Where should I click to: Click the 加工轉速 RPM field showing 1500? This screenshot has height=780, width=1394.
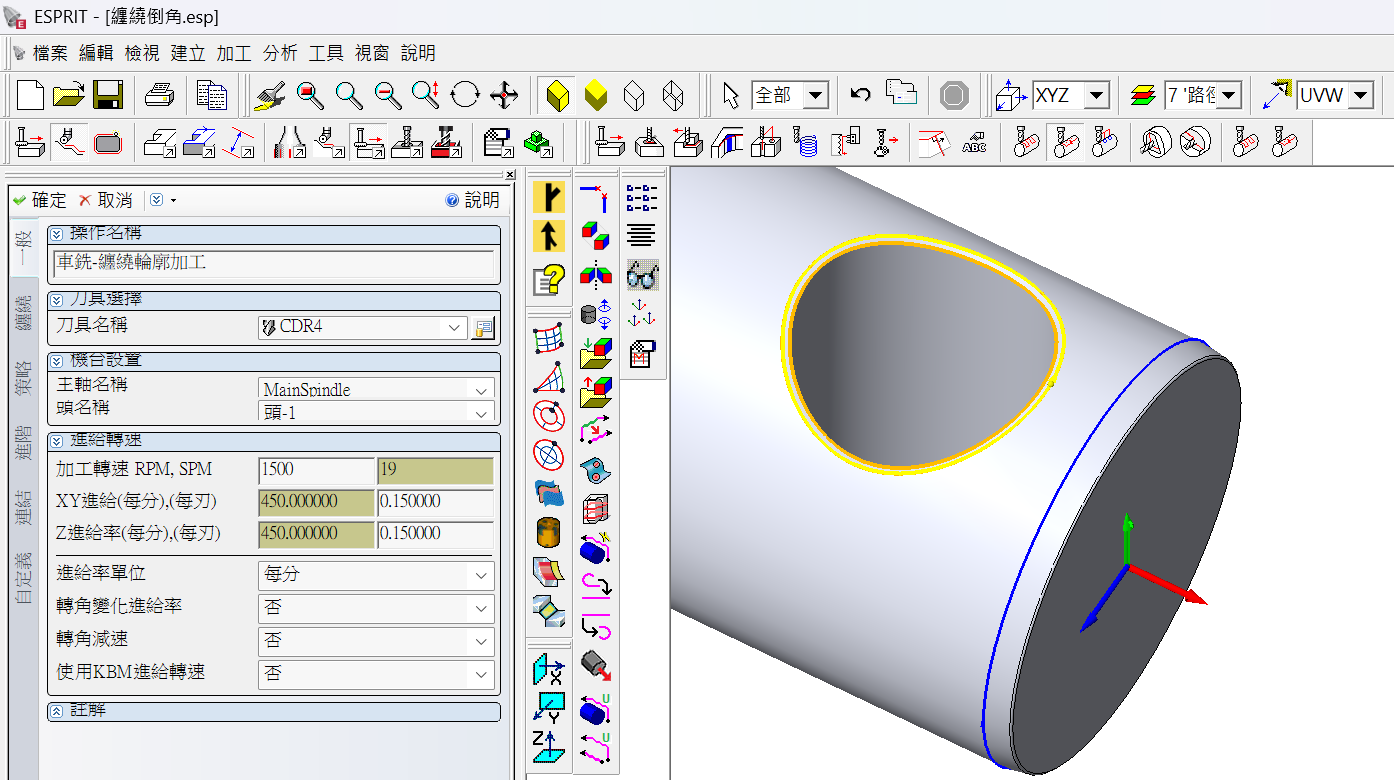tap(315, 470)
